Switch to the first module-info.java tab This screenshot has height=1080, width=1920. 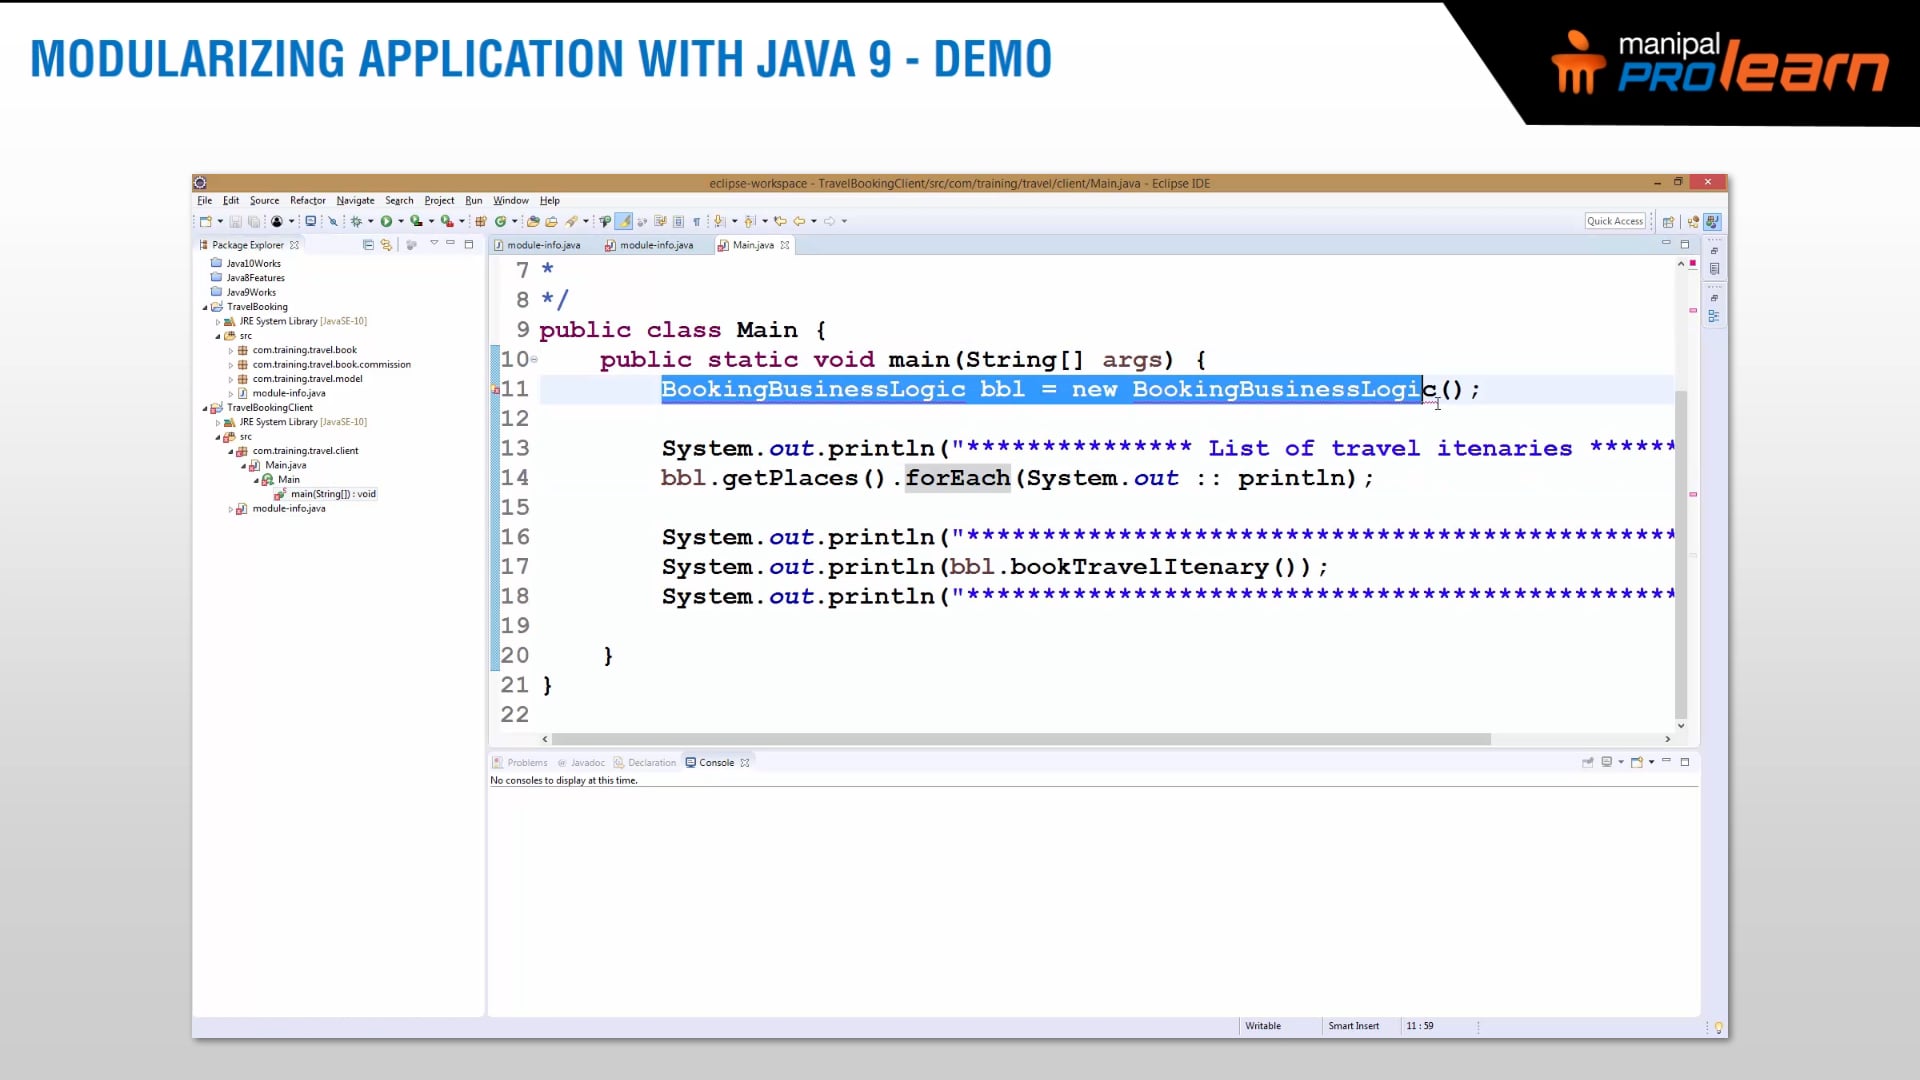543,244
